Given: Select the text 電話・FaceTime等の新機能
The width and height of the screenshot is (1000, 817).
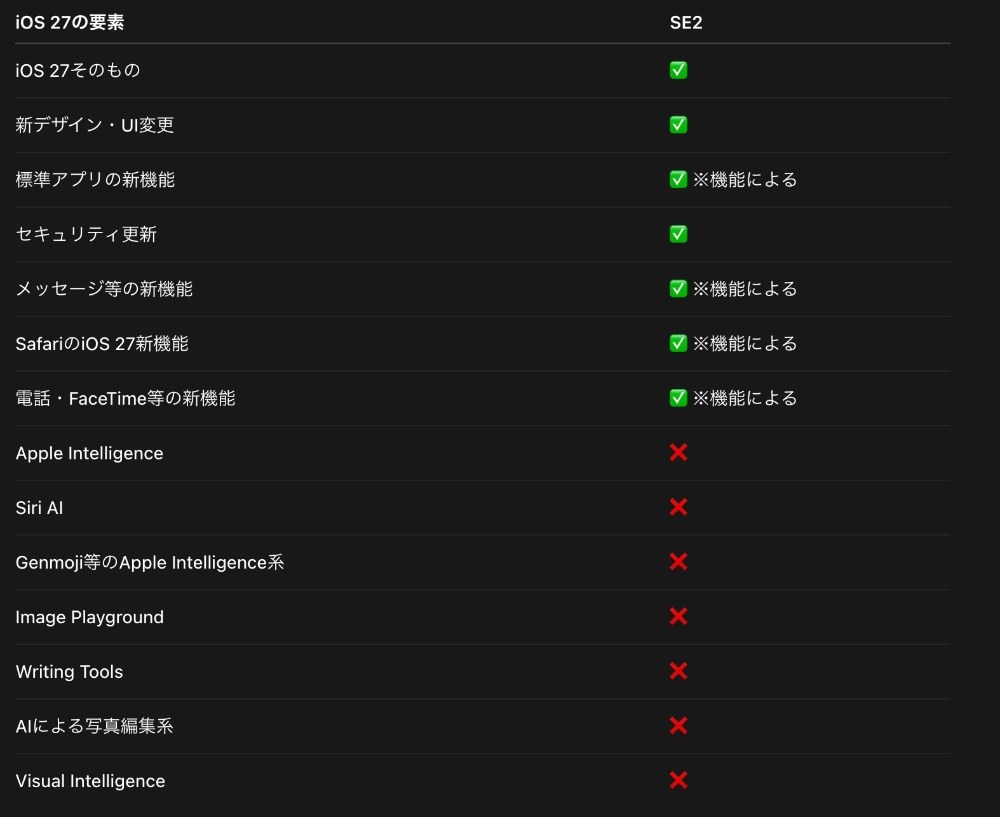Looking at the screenshot, I should pos(126,398).
